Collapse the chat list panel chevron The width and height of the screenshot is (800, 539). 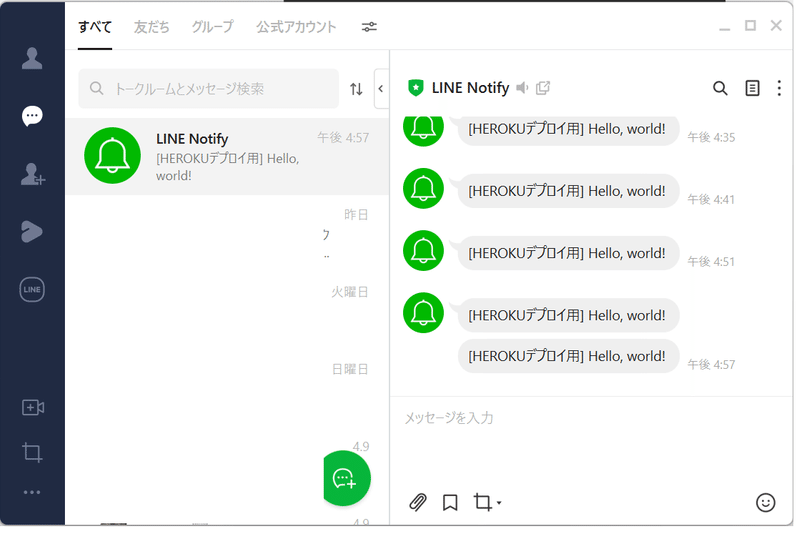coord(381,89)
